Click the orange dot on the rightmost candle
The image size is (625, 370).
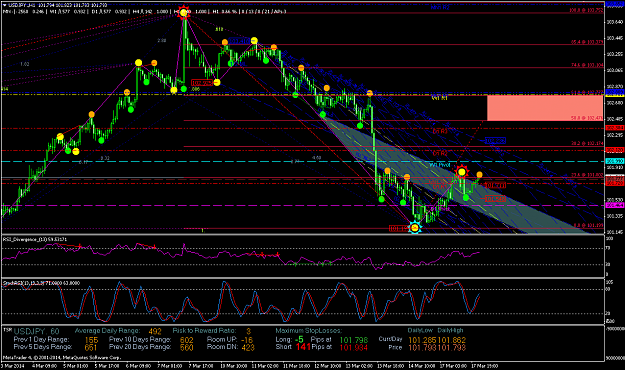pos(480,175)
